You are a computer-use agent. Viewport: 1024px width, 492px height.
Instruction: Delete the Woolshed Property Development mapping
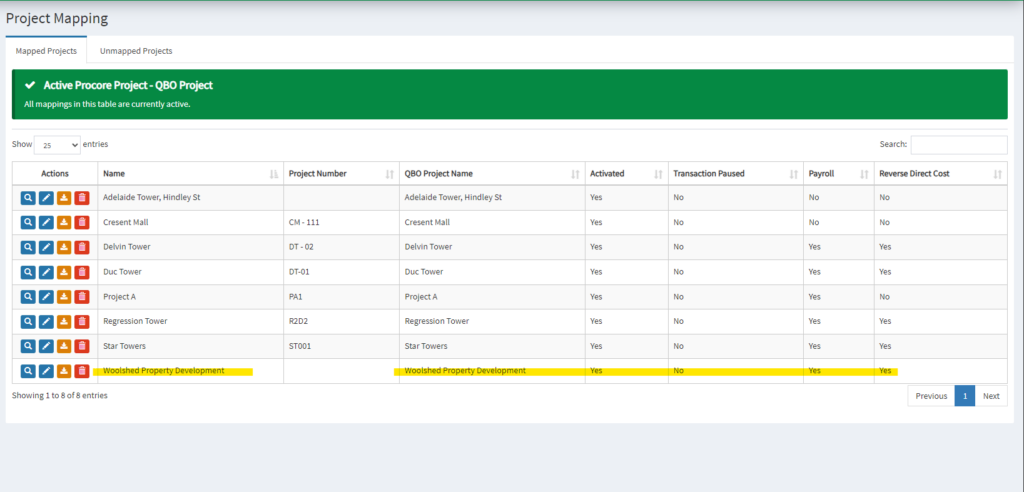pyautogui.click(x=82, y=371)
